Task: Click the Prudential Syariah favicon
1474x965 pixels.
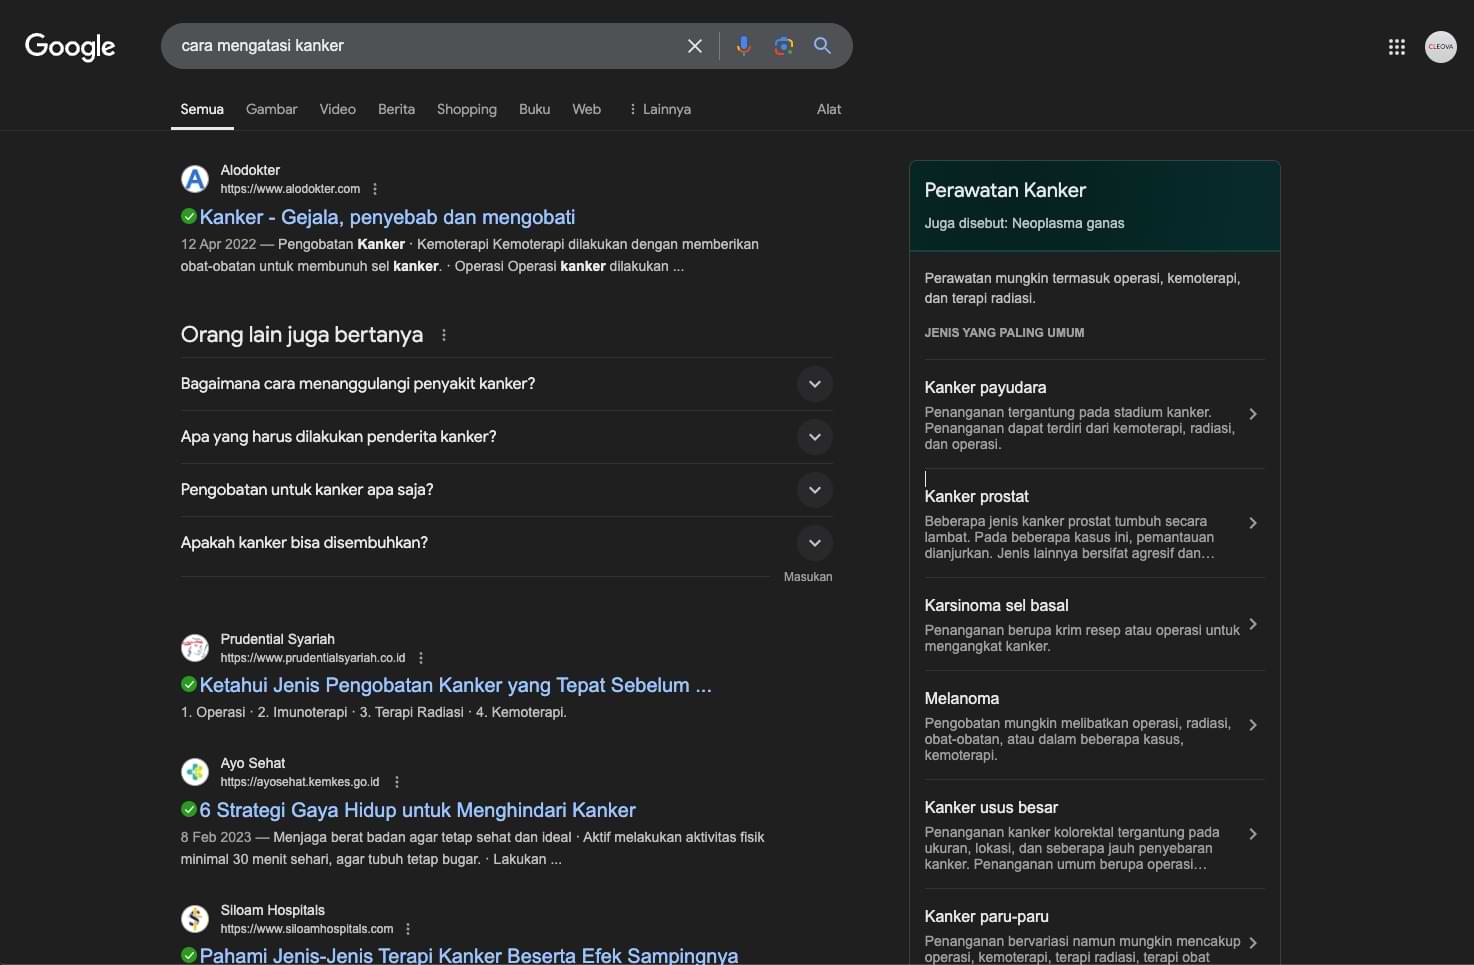Action: tap(195, 648)
